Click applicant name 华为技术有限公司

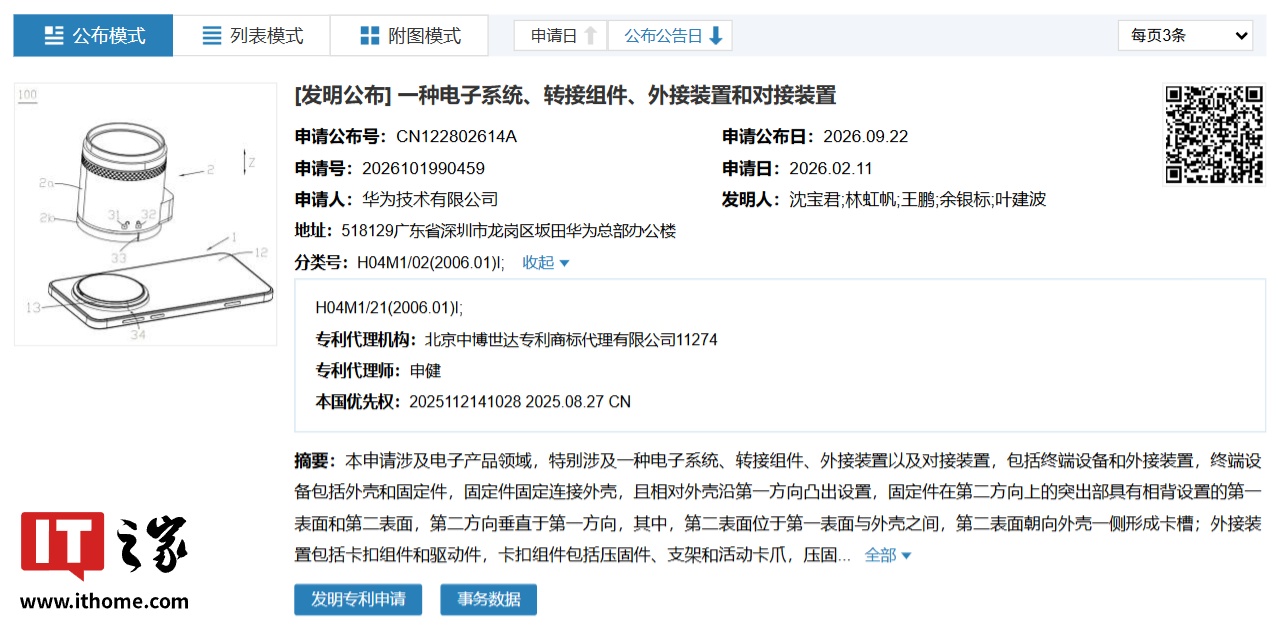point(430,199)
